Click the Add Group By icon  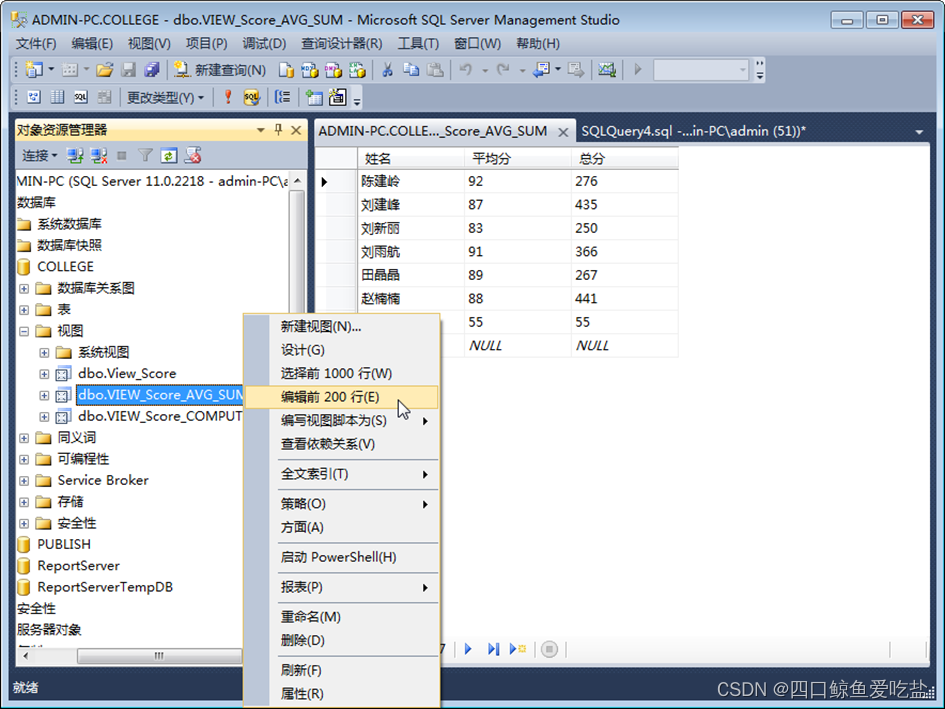pos(283,97)
